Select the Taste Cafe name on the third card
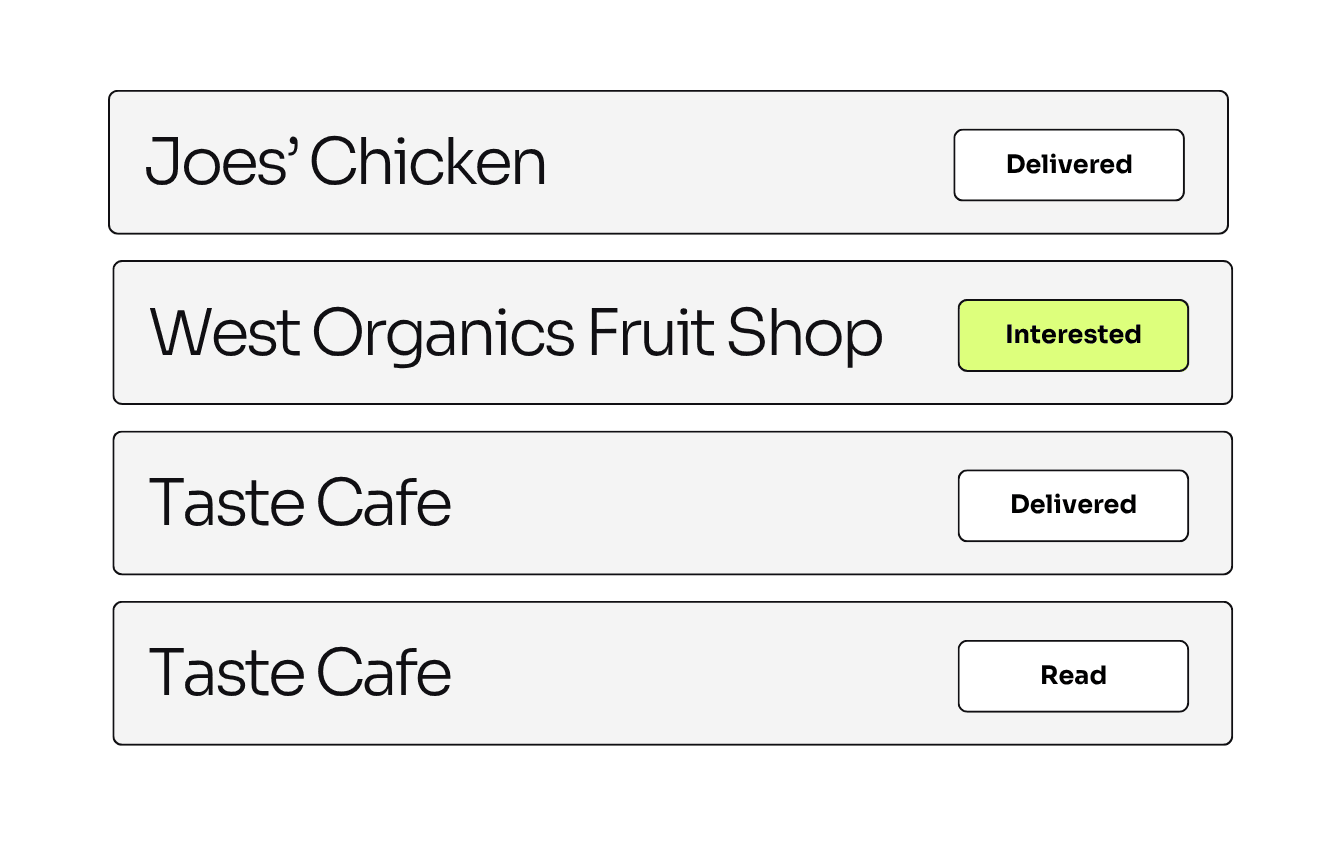The image size is (1340, 846). tap(300, 503)
